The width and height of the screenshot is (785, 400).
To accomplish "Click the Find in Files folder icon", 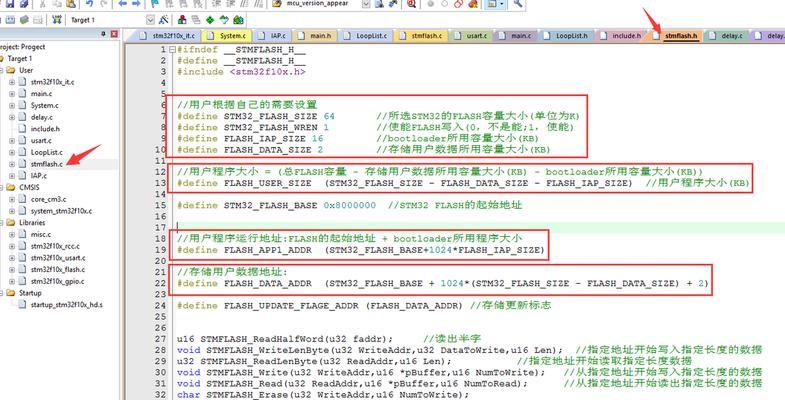I will pos(276,4).
